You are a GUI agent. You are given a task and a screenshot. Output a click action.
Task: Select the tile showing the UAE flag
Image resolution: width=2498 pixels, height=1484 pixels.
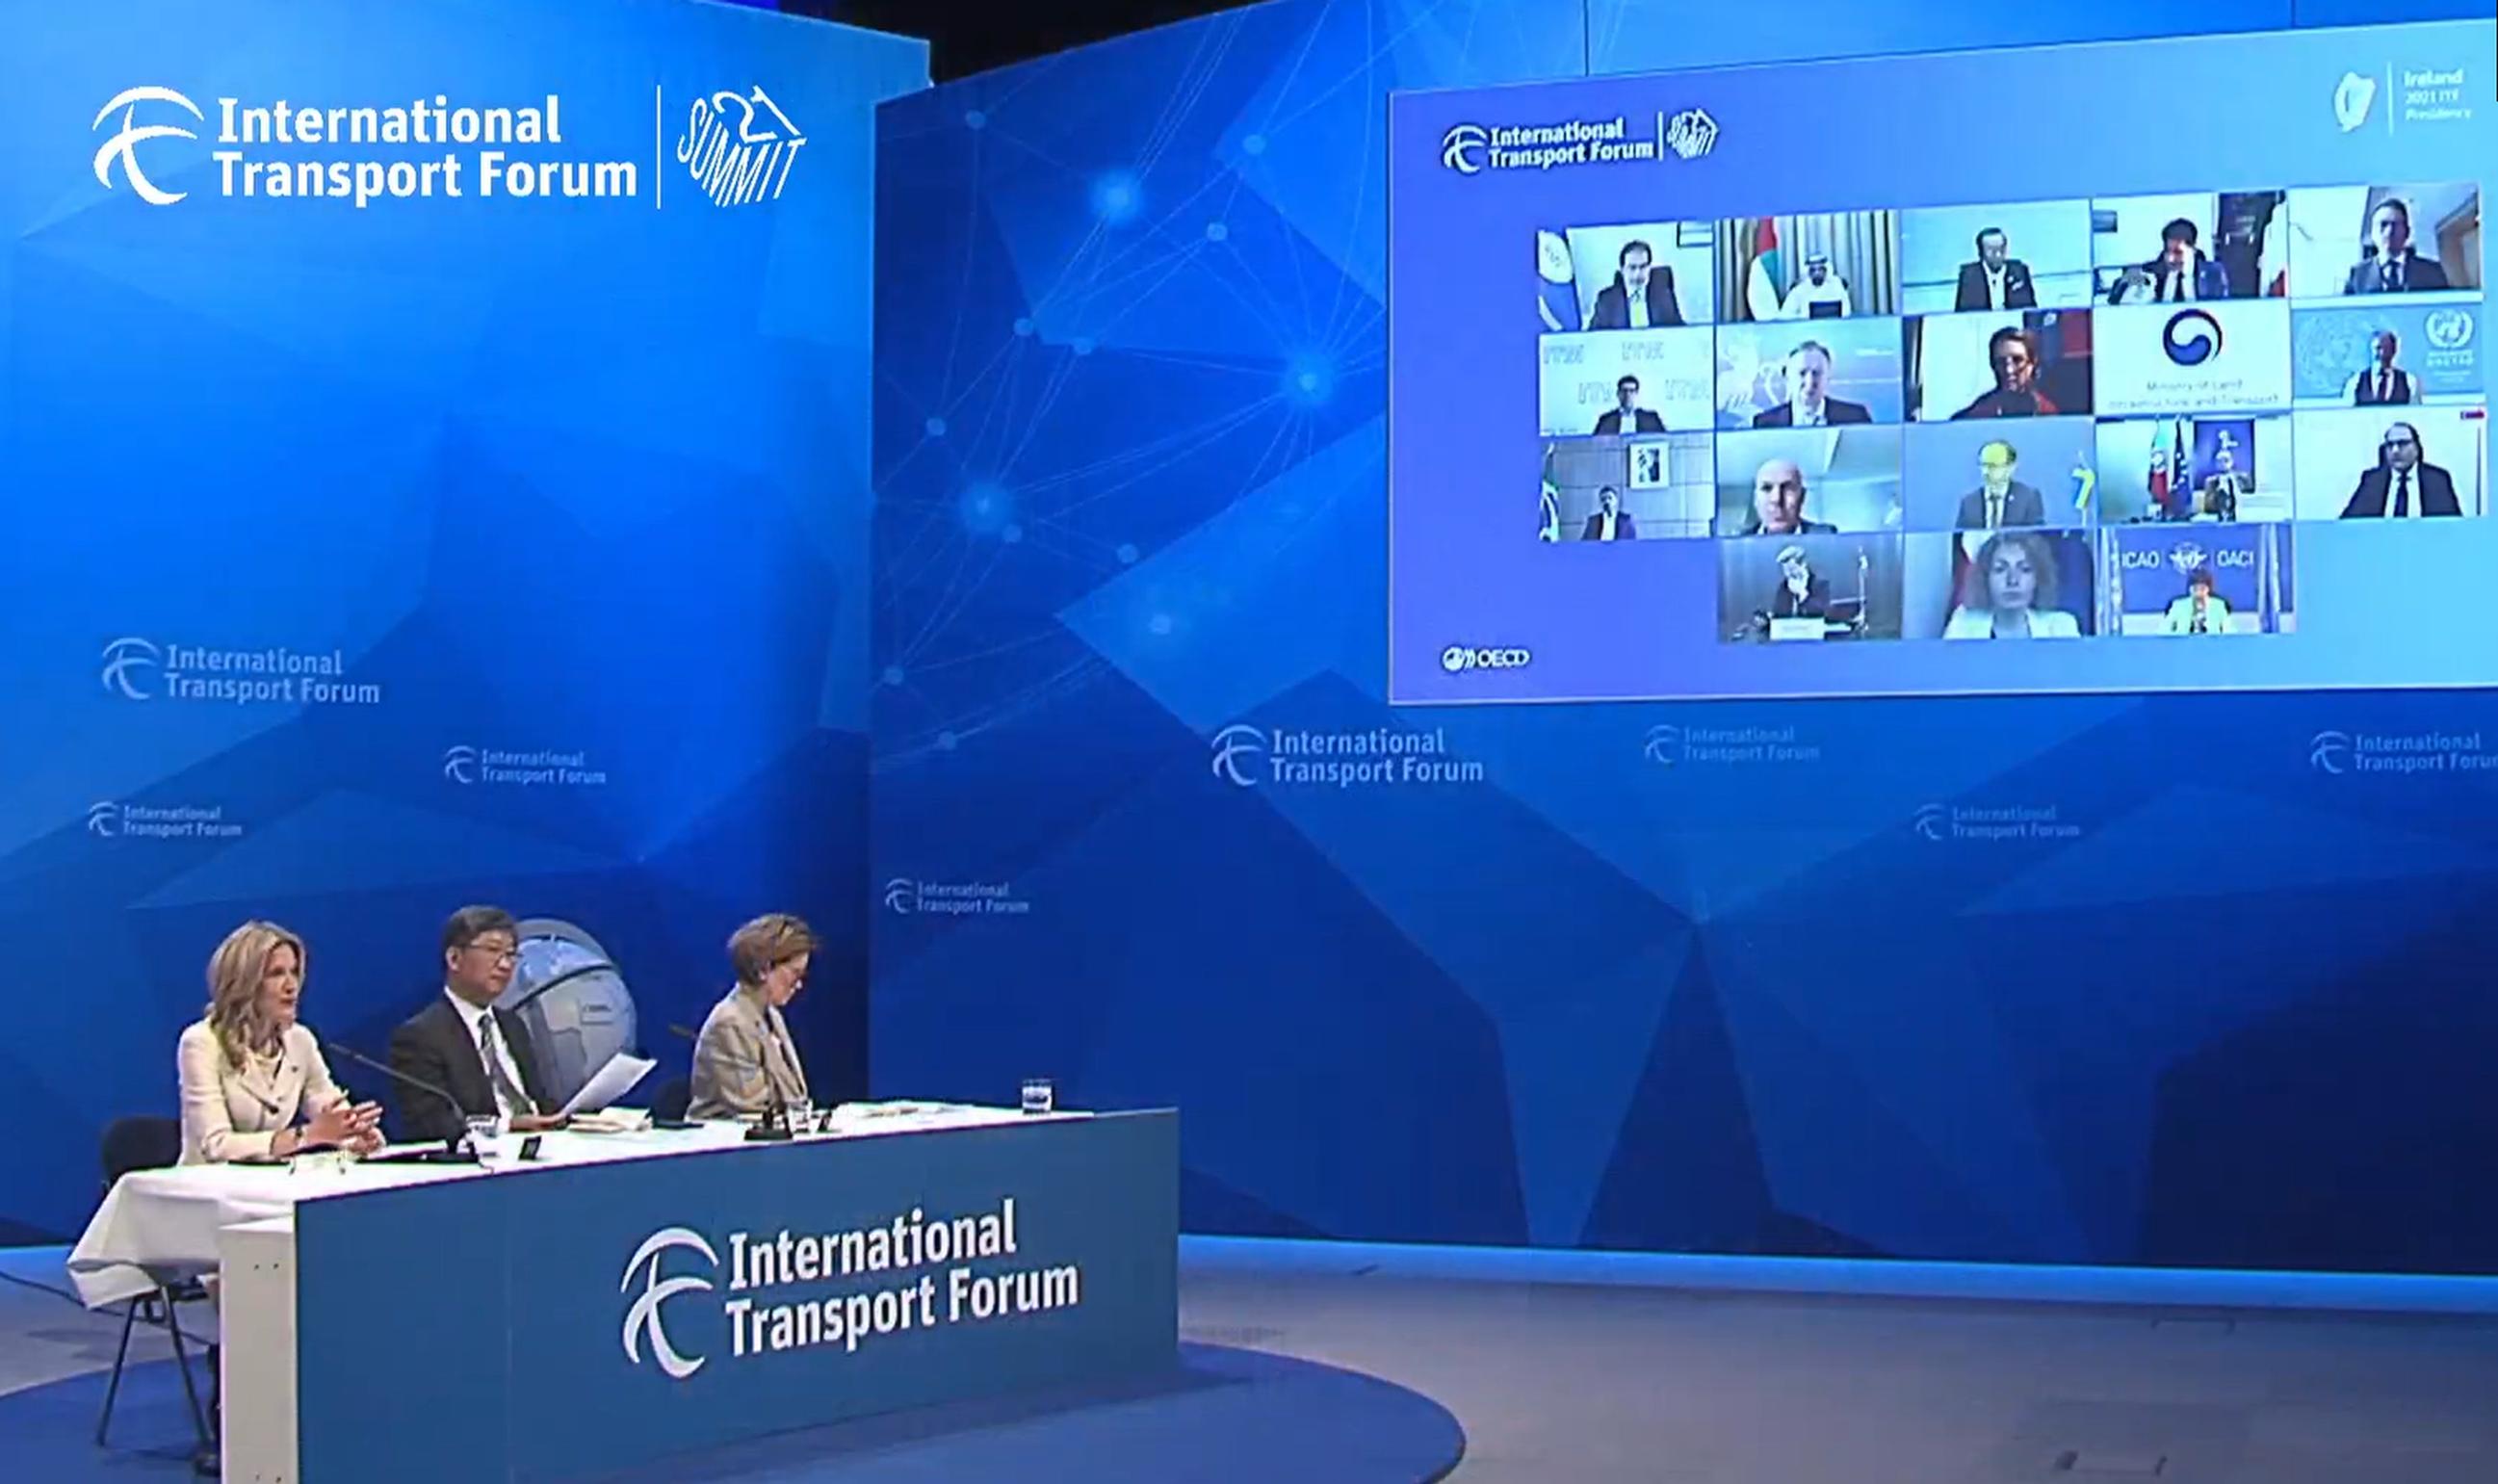point(1807,266)
